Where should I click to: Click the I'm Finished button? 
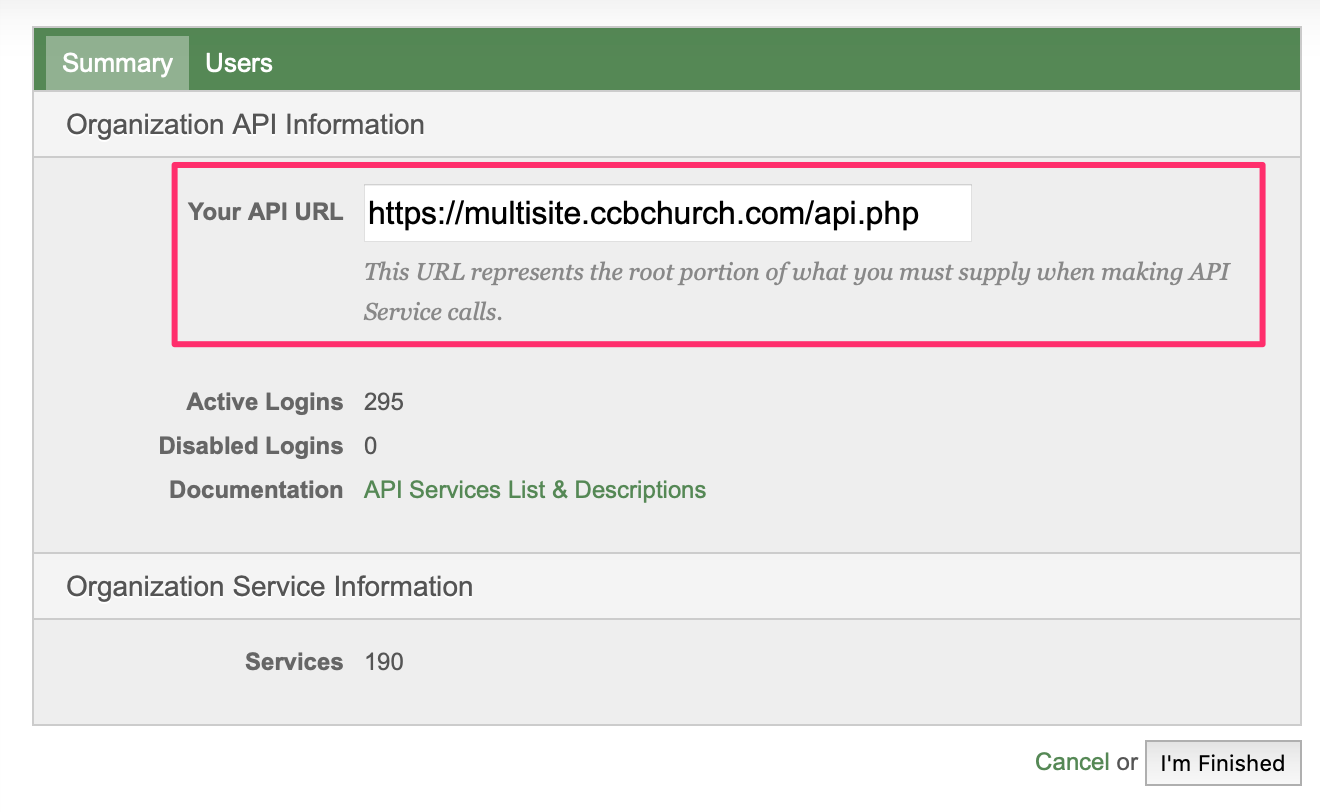pyautogui.click(x=1222, y=763)
